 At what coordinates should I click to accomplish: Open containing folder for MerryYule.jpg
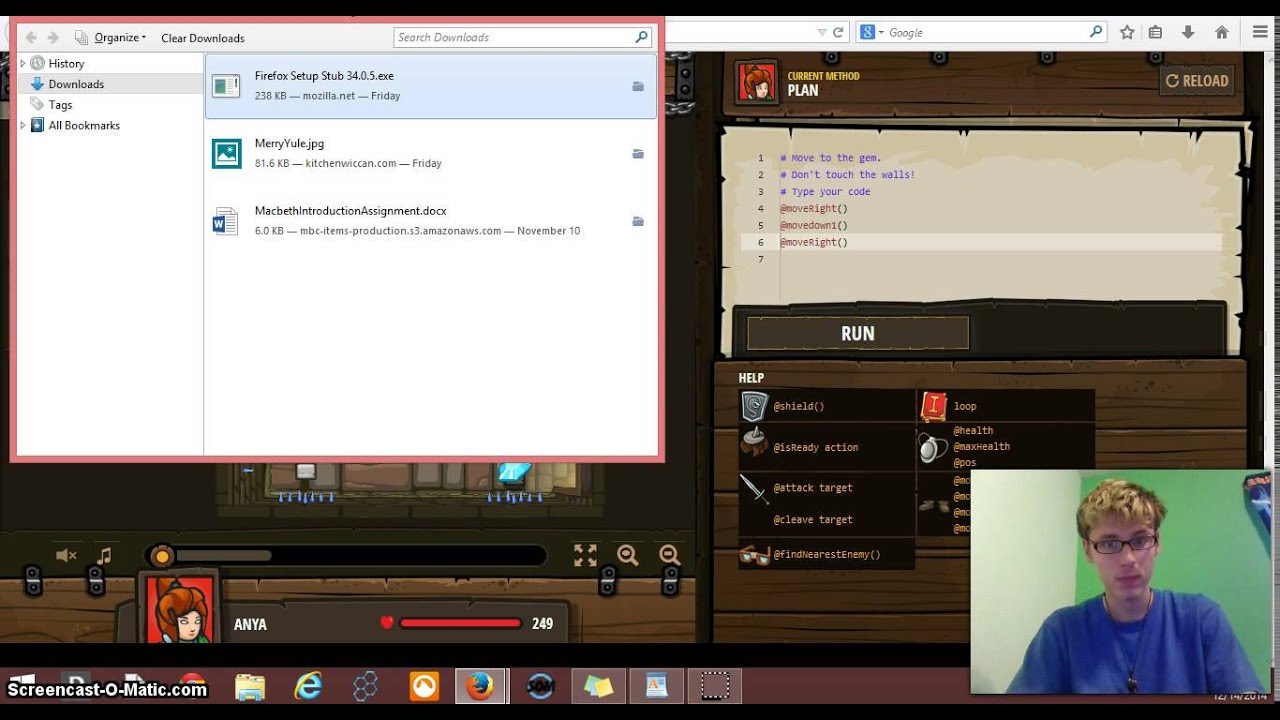coord(638,154)
